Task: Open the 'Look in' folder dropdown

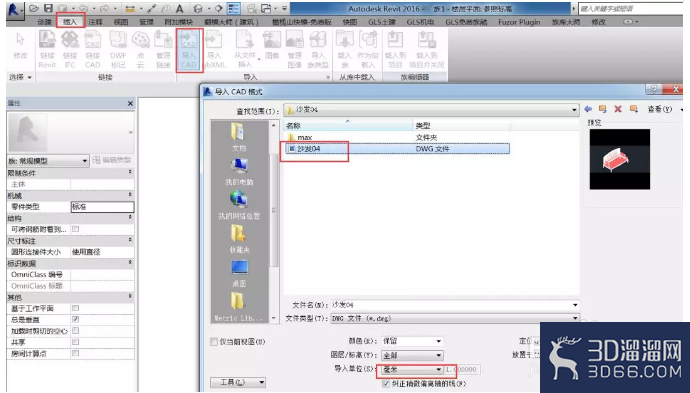Action: (x=431, y=109)
